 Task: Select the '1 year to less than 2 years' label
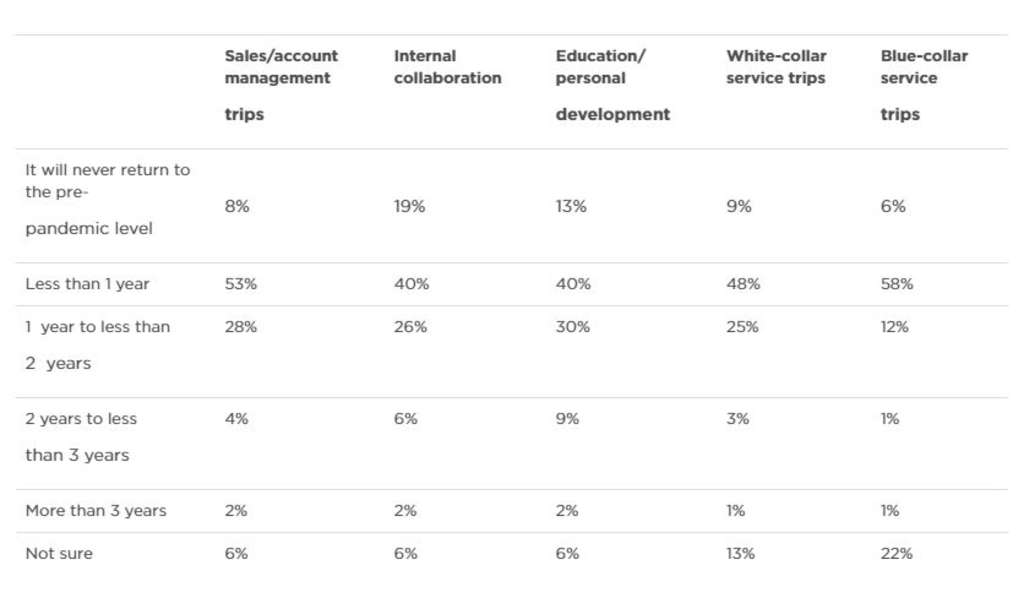[x=97, y=345]
